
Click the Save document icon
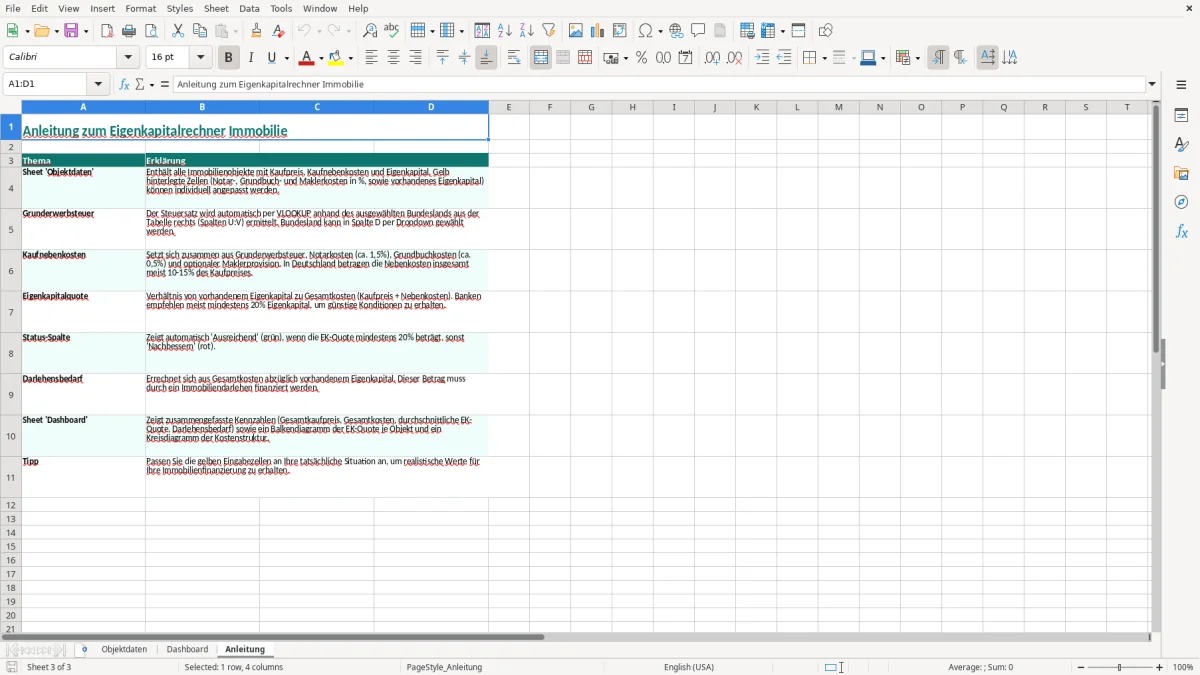coord(71,31)
